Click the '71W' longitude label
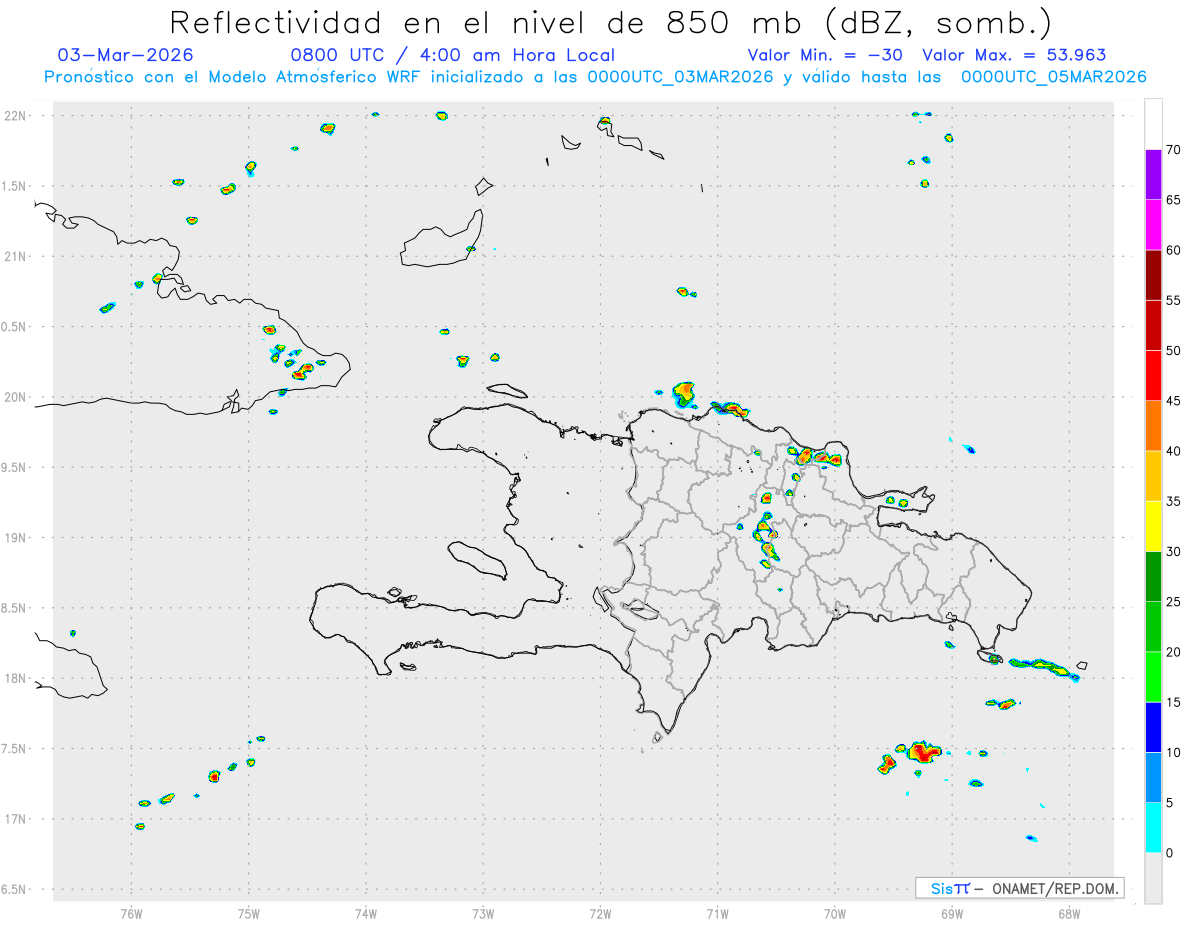 pyautogui.click(x=717, y=912)
